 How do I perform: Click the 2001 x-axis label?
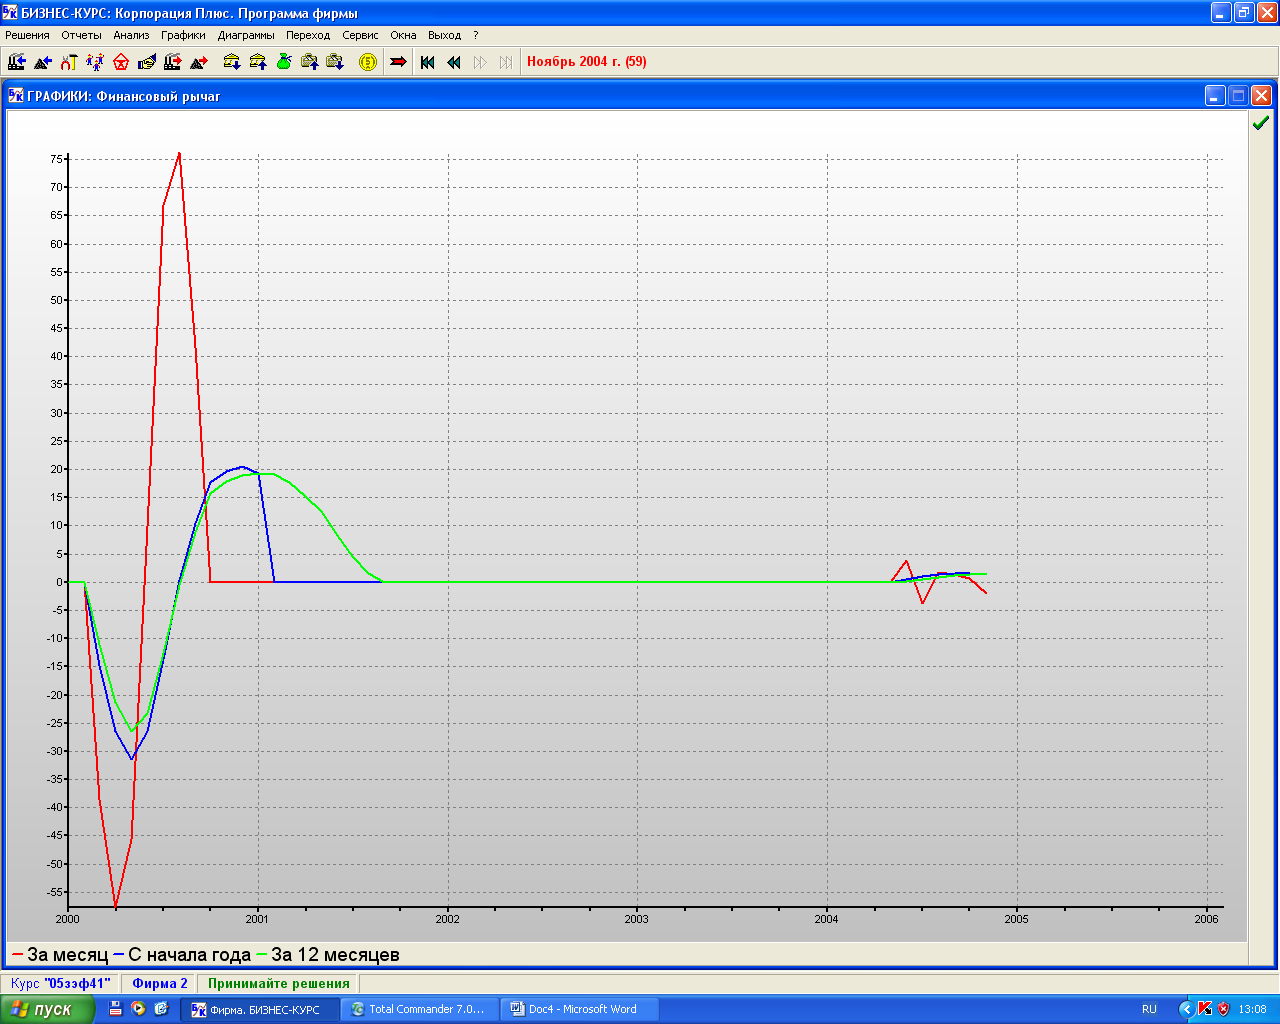[x=257, y=919]
